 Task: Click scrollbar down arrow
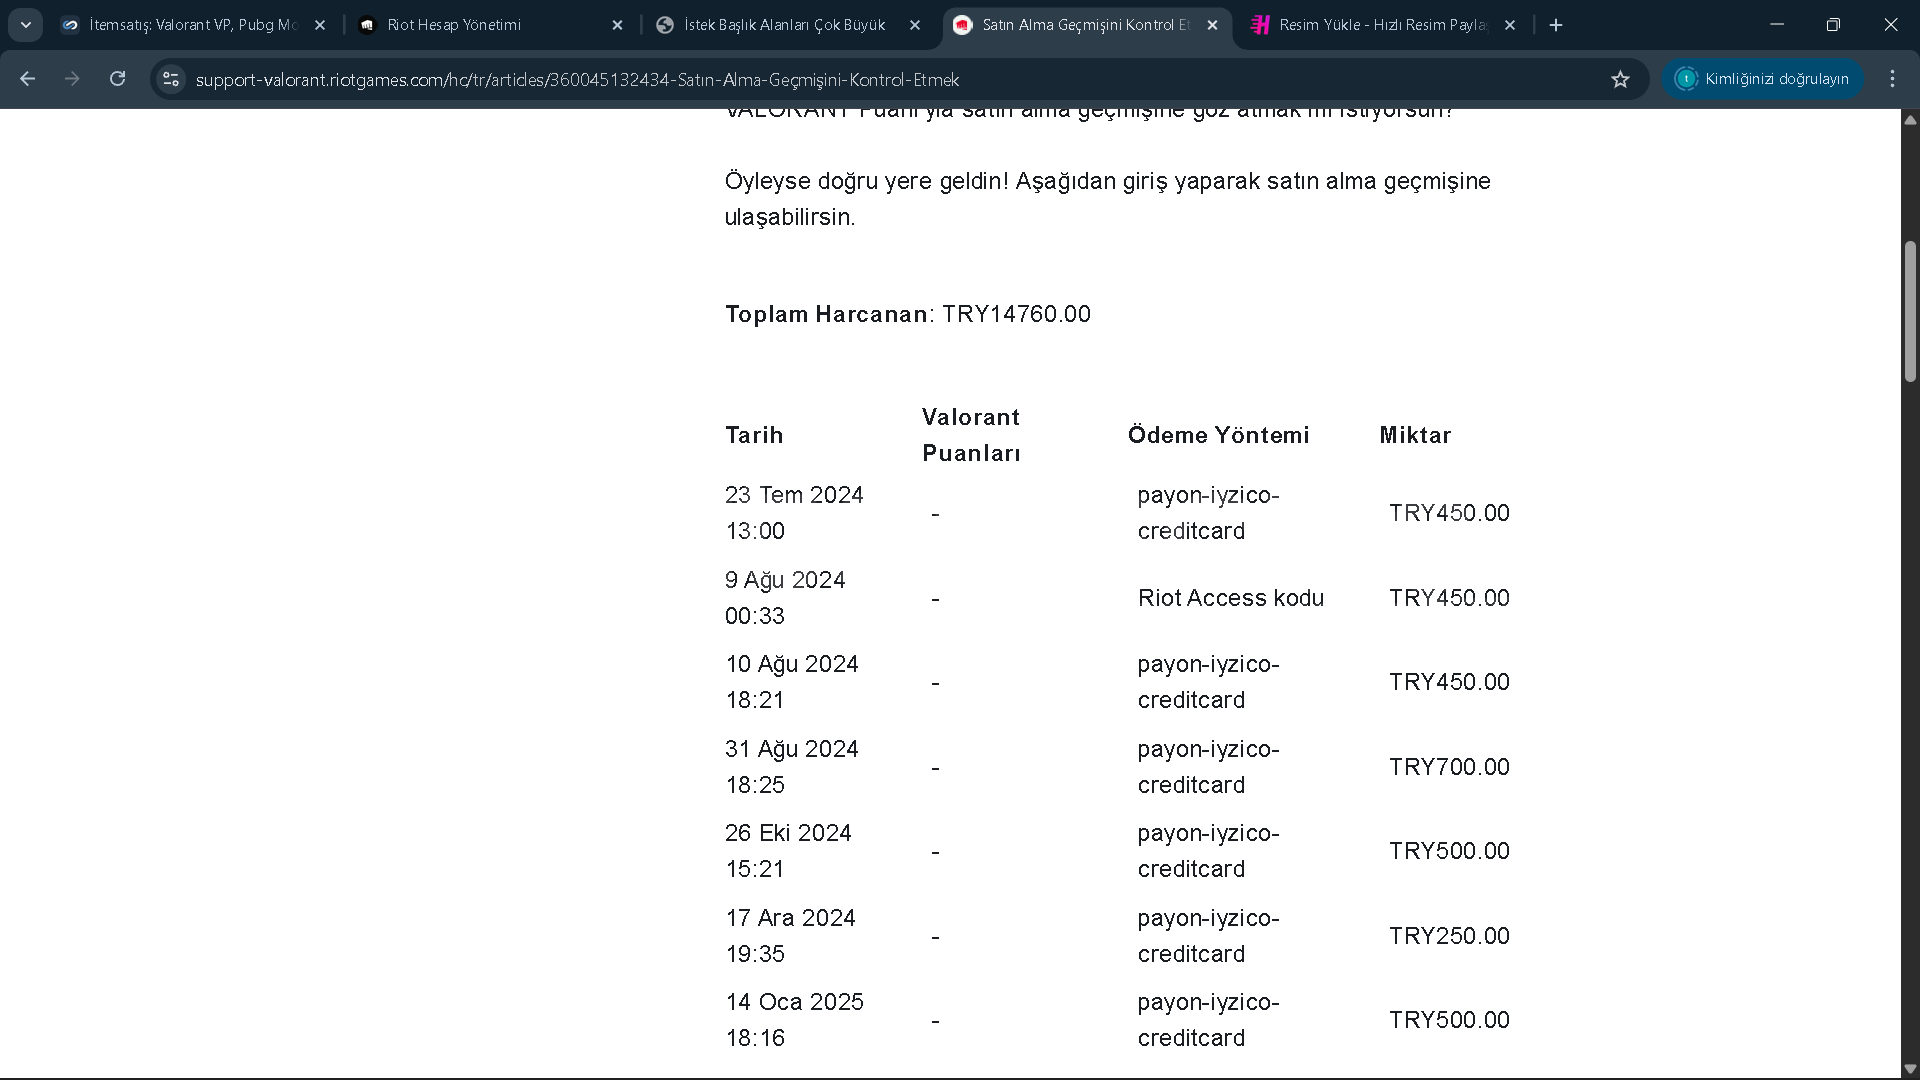1910,1068
